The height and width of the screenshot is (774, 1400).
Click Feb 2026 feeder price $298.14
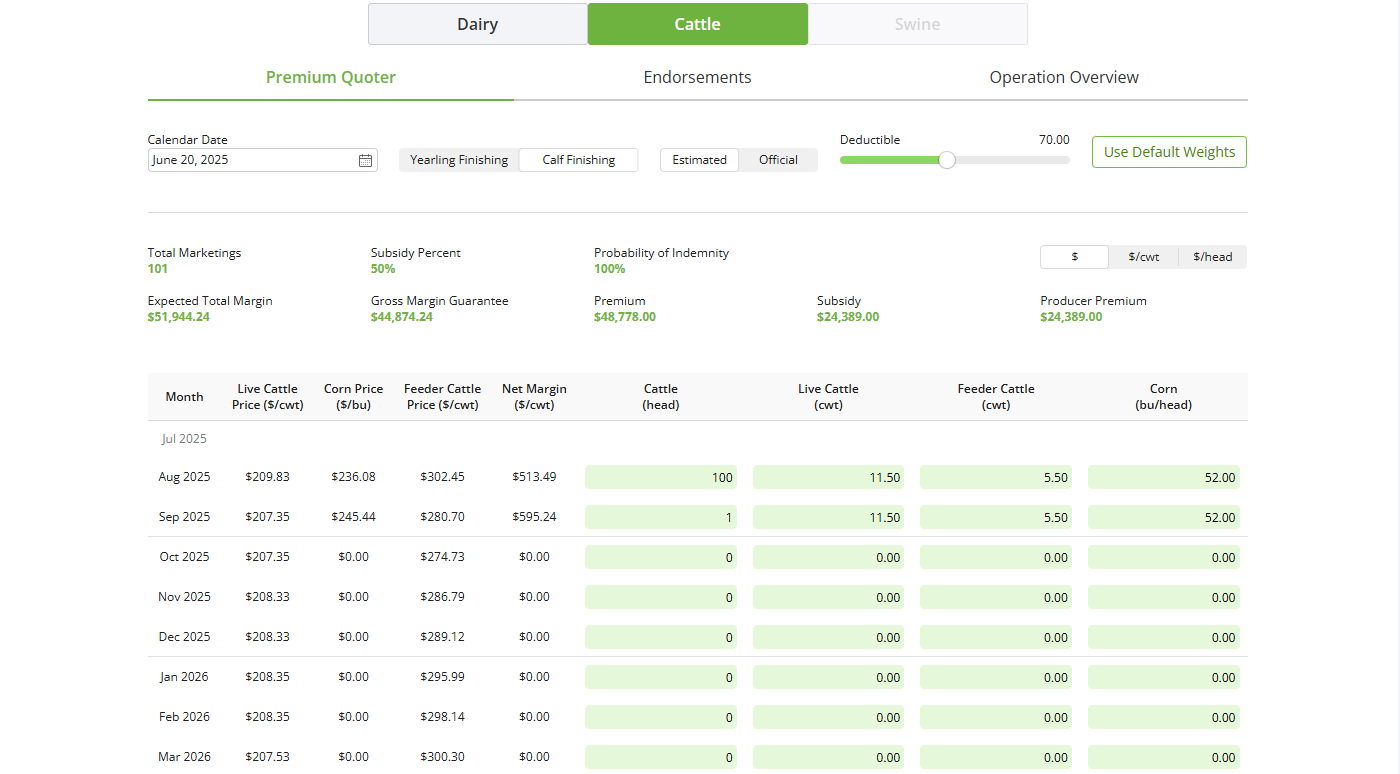tap(442, 717)
